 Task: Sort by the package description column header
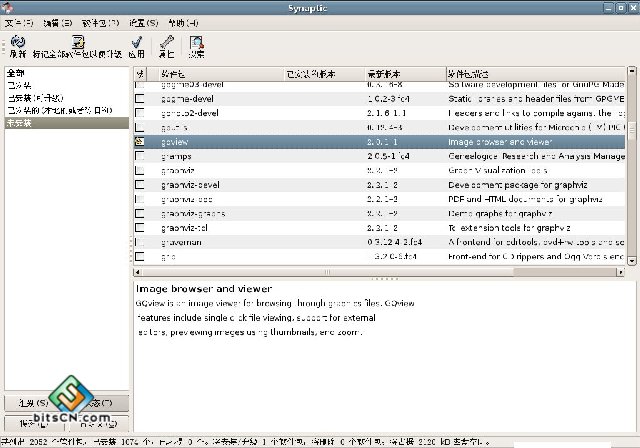click(x=536, y=74)
